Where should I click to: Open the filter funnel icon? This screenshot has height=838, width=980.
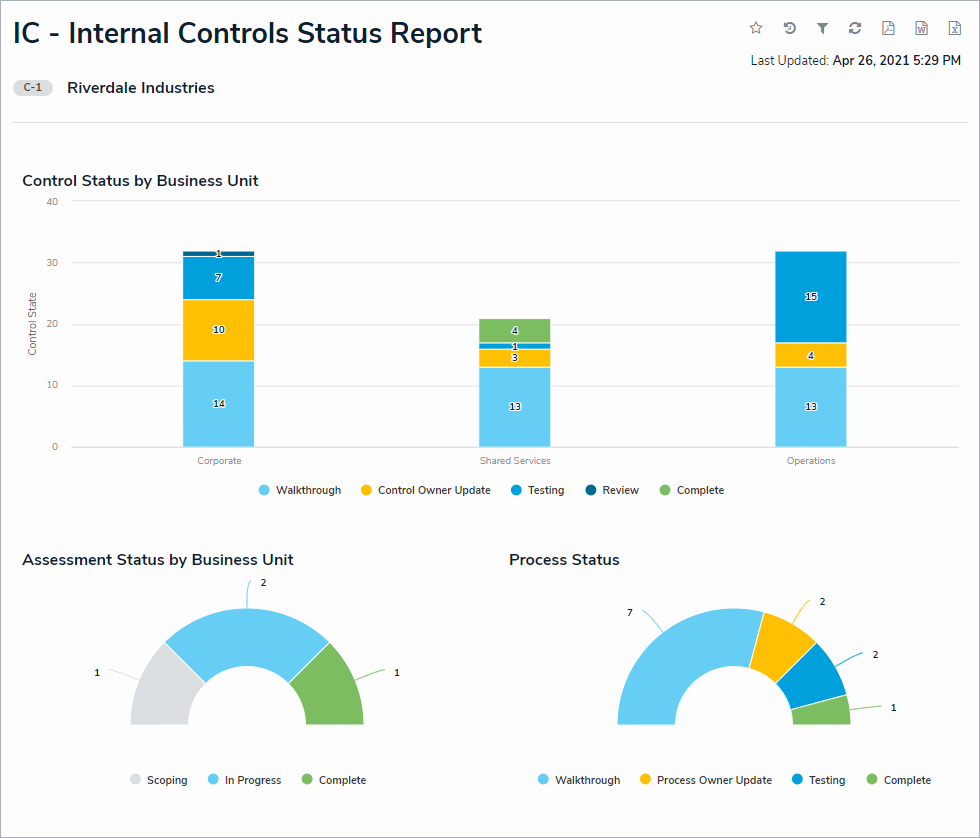click(822, 28)
